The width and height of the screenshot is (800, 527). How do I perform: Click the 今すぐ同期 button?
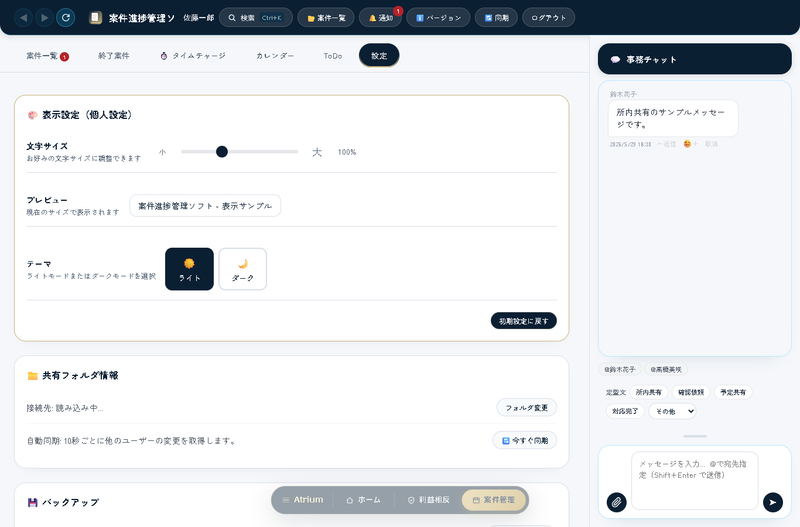524,440
